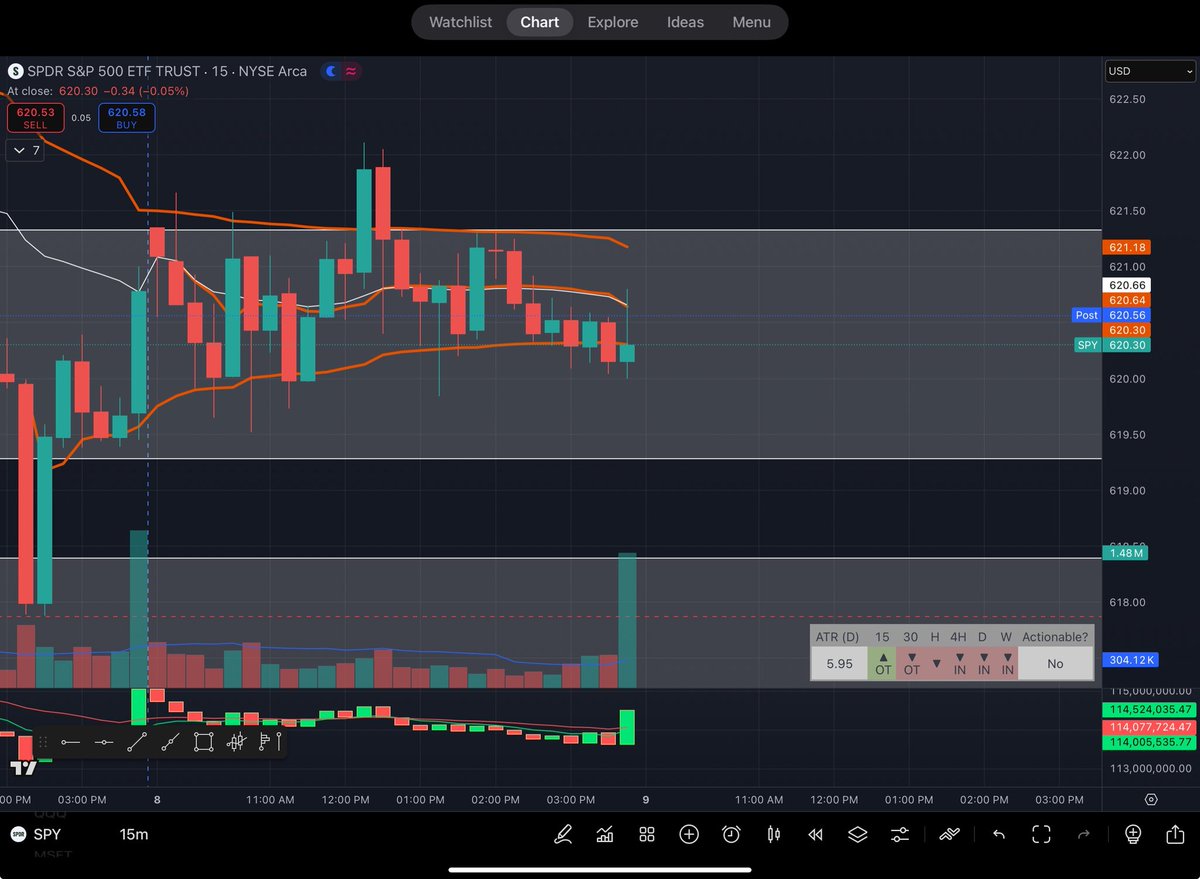The image size is (1200, 879).
Task: Enter fullscreen mode with brackets icon
Action: [1041, 834]
